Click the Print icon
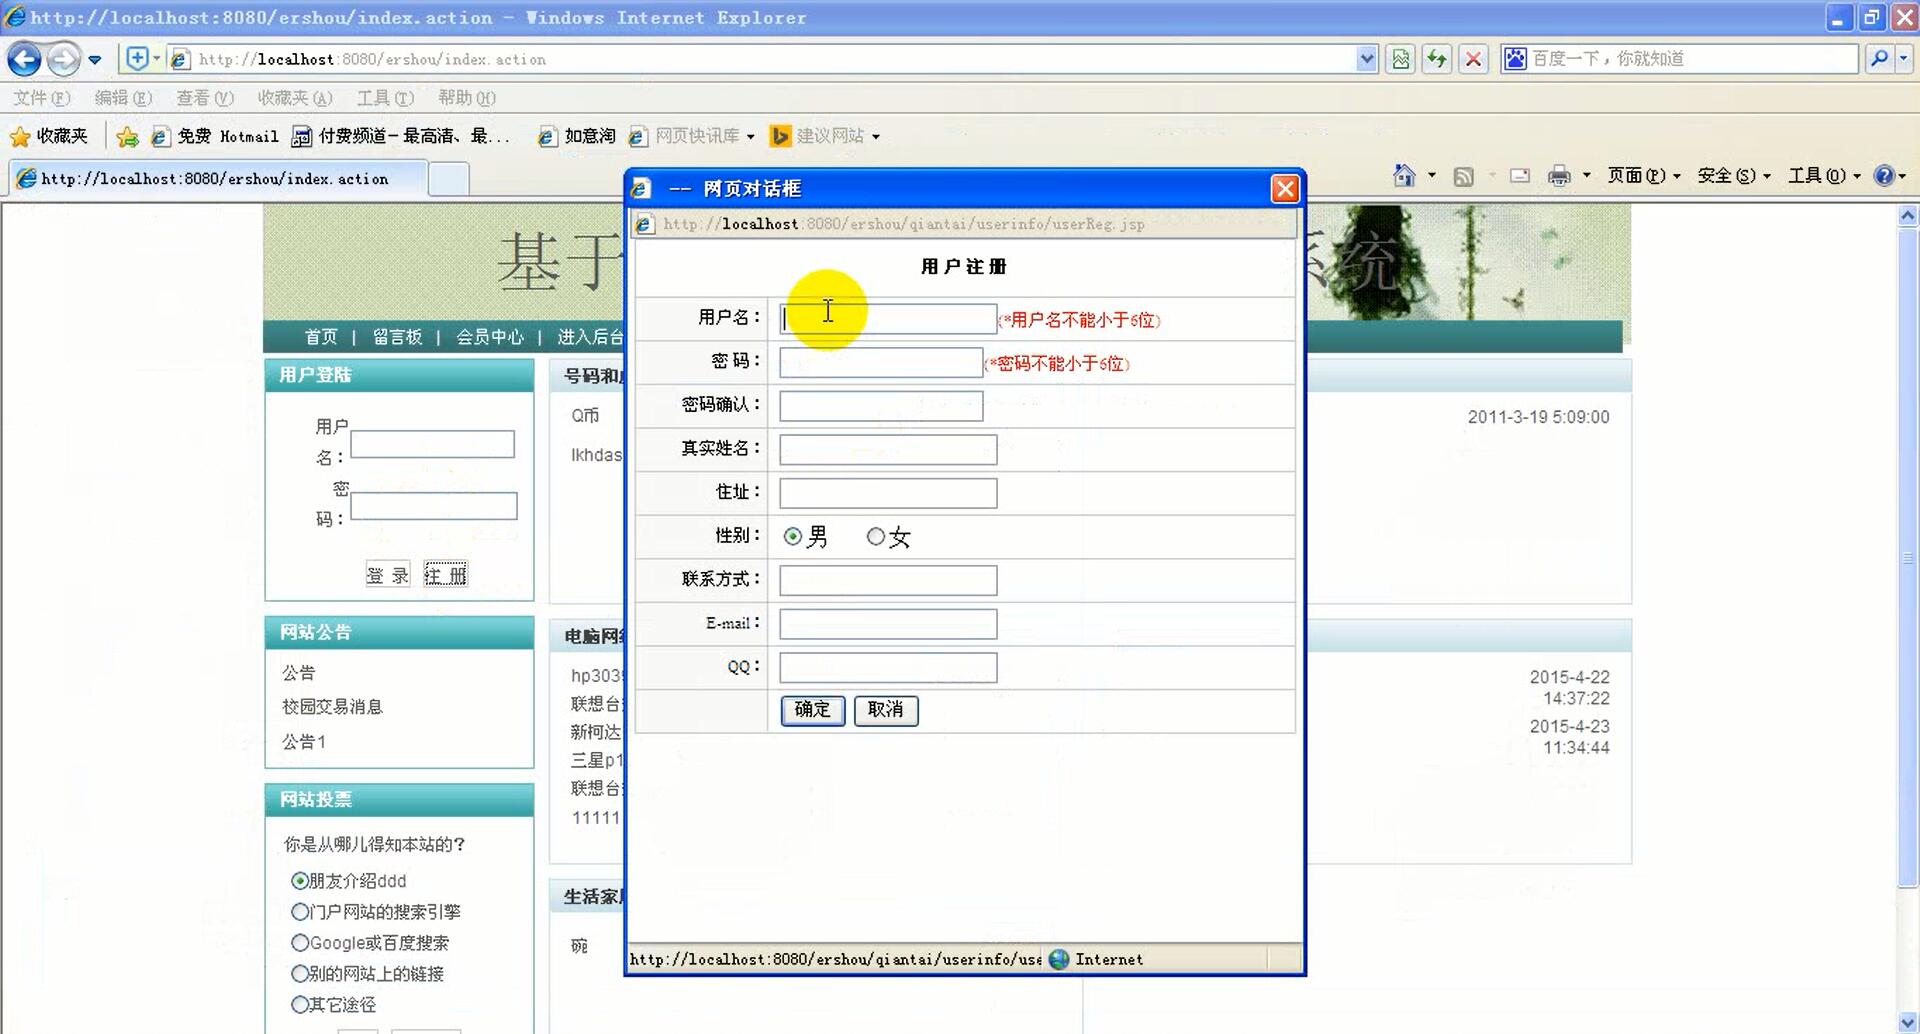 tap(1559, 176)
